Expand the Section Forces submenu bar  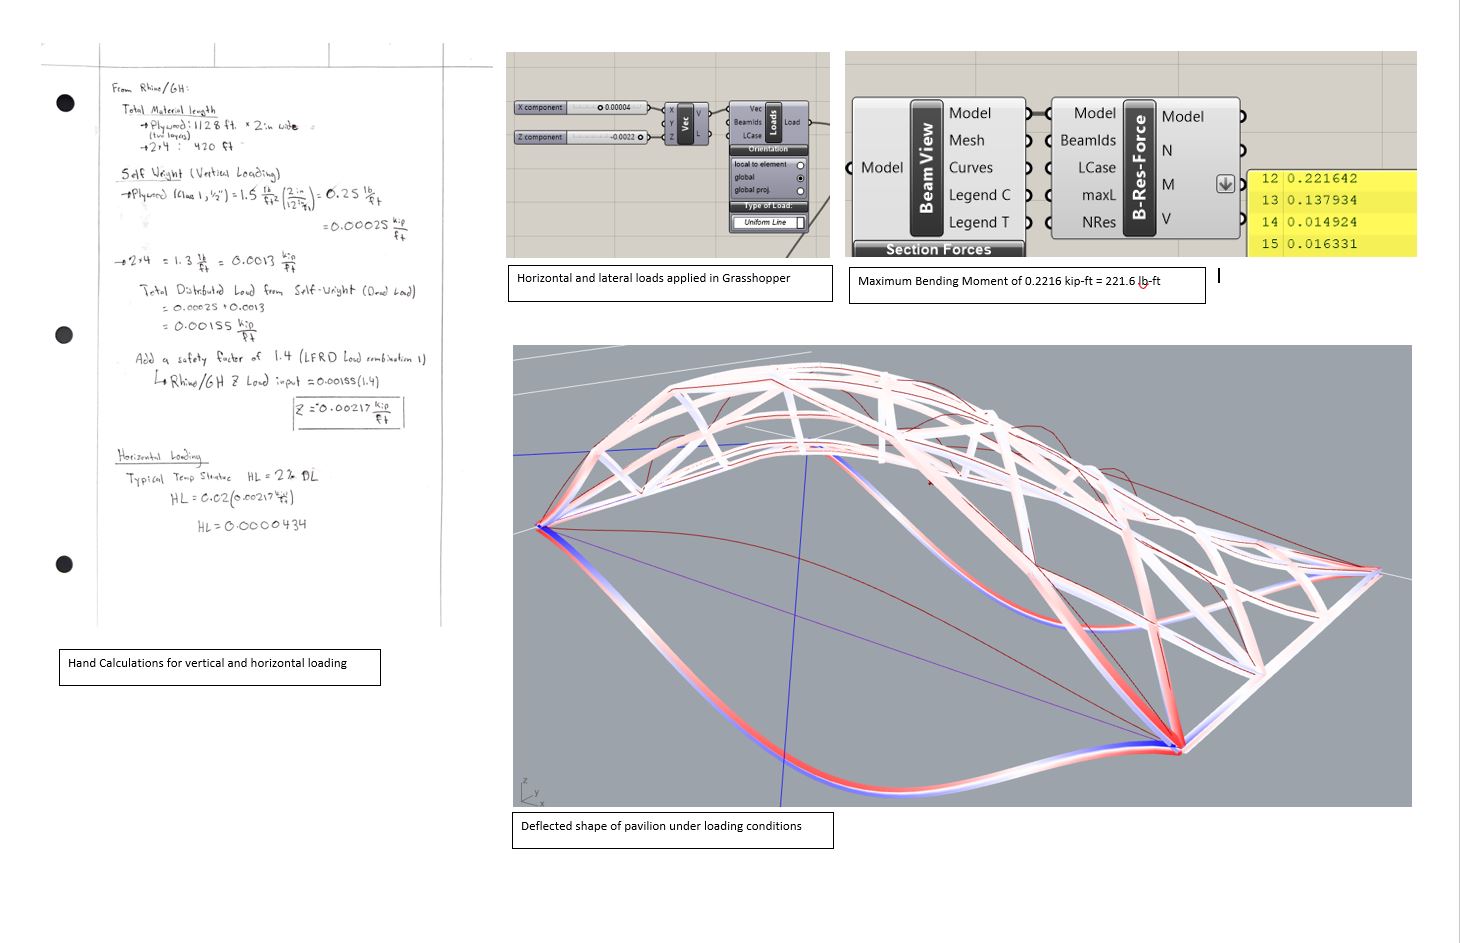pyautogui.click(x=938, y=249)
